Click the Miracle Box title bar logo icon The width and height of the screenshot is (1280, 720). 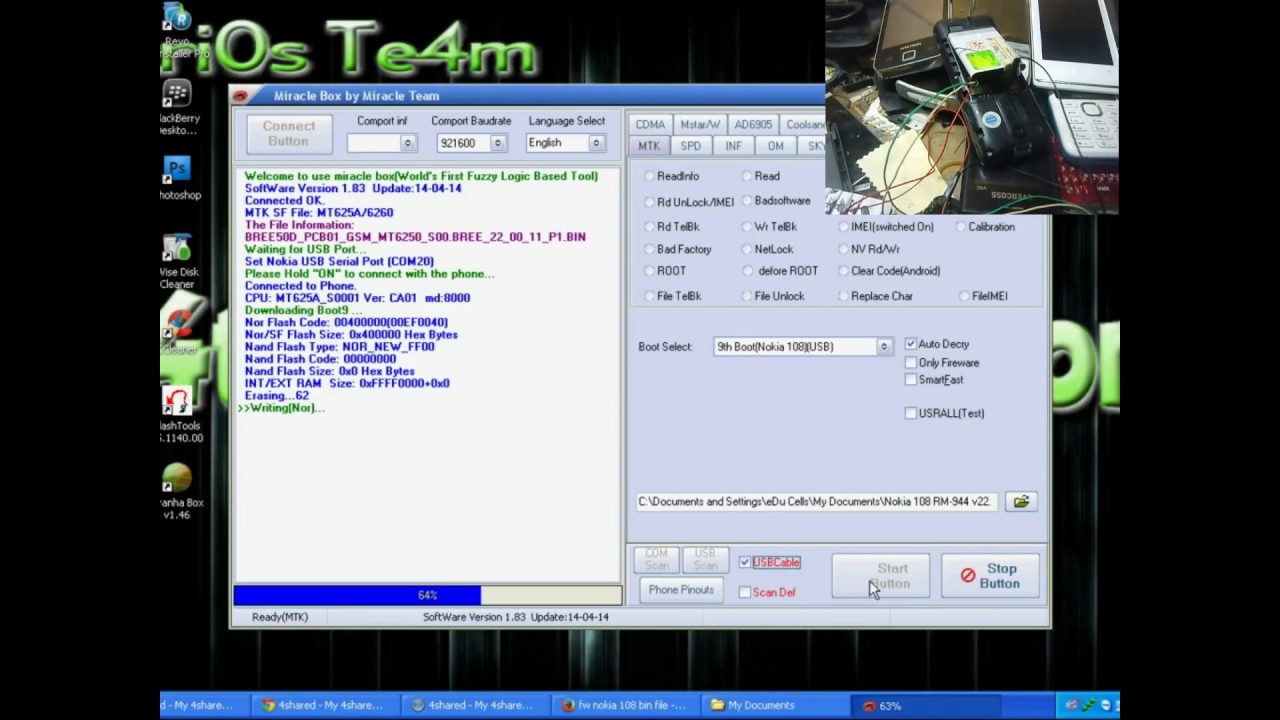tap(240, 96)
